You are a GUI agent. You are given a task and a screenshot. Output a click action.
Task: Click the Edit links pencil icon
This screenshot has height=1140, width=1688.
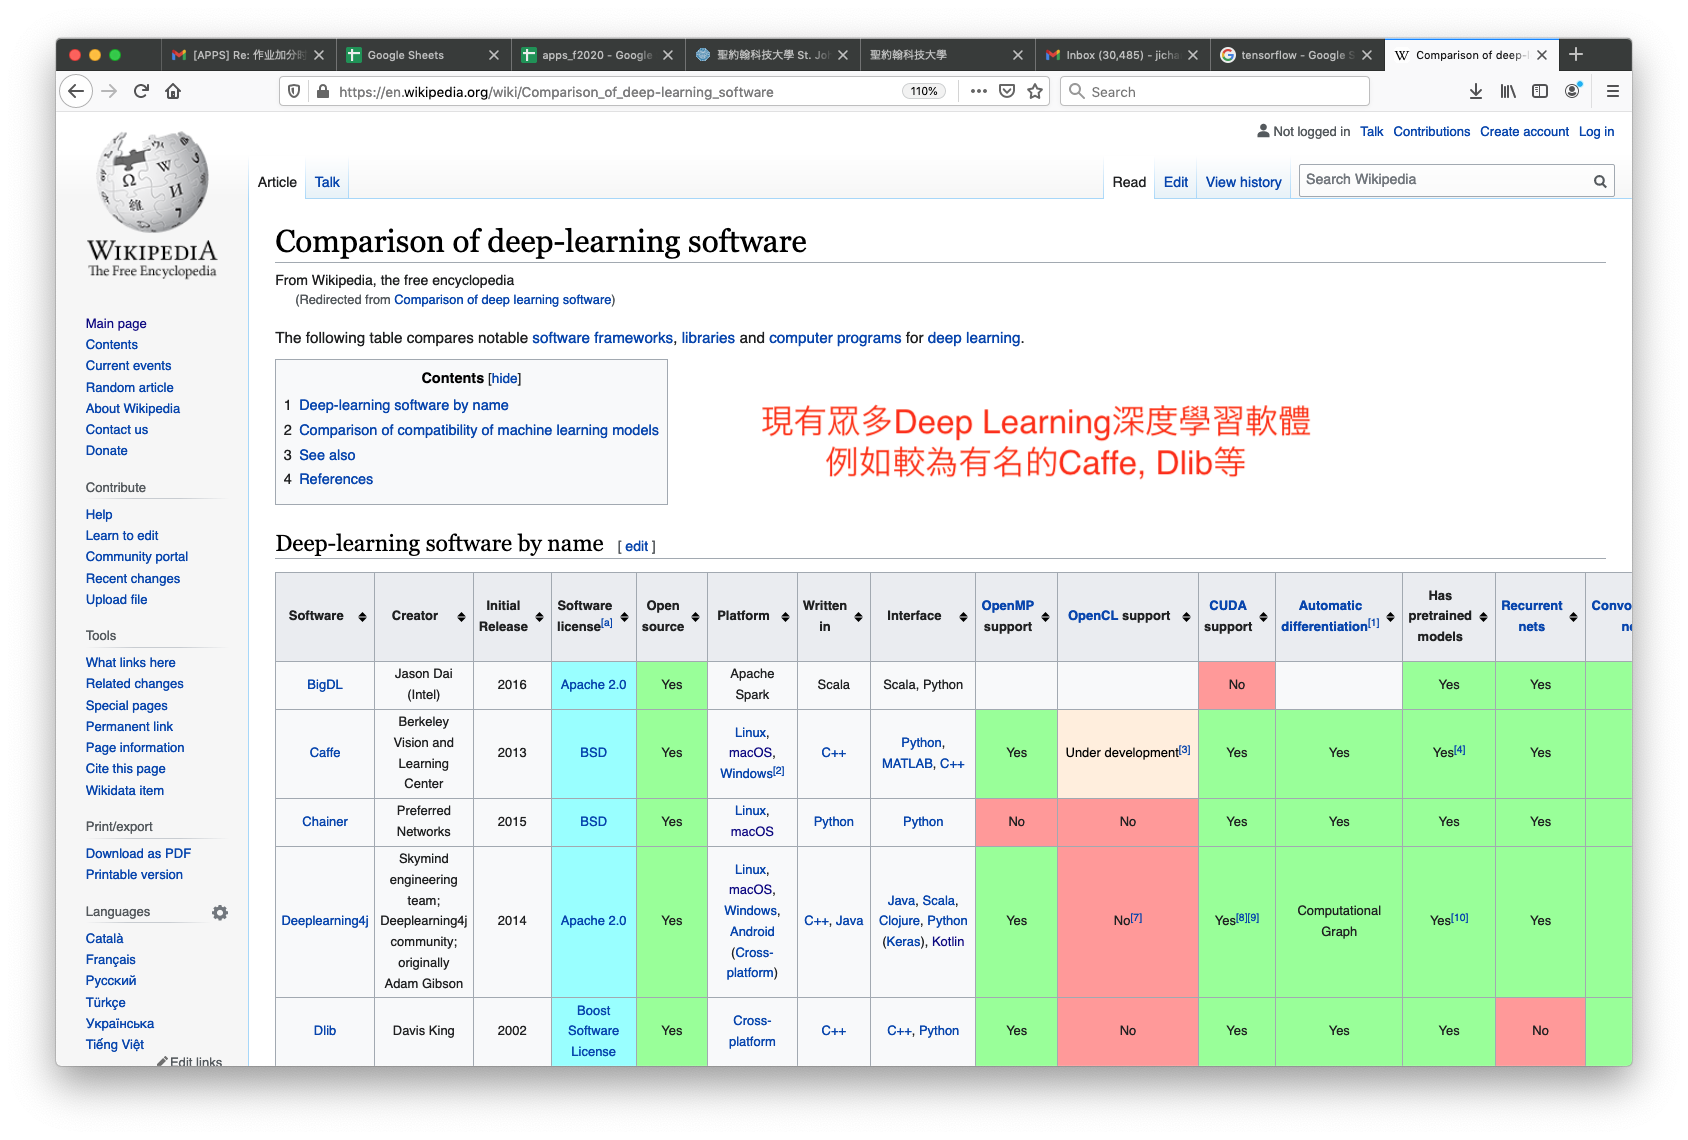coord(162,1062)
